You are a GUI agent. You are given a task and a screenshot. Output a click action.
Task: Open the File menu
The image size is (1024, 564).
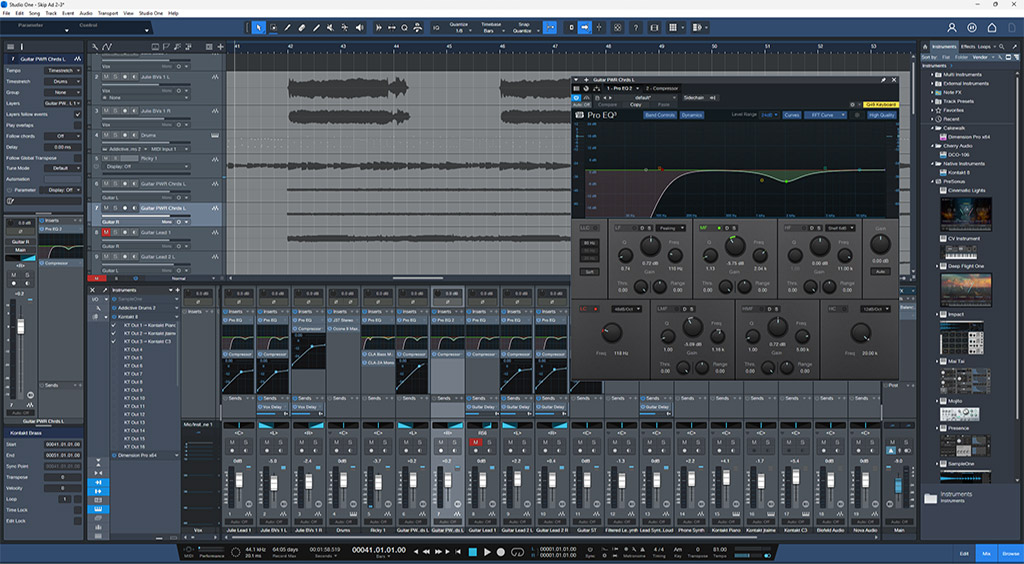click(7, 13)
